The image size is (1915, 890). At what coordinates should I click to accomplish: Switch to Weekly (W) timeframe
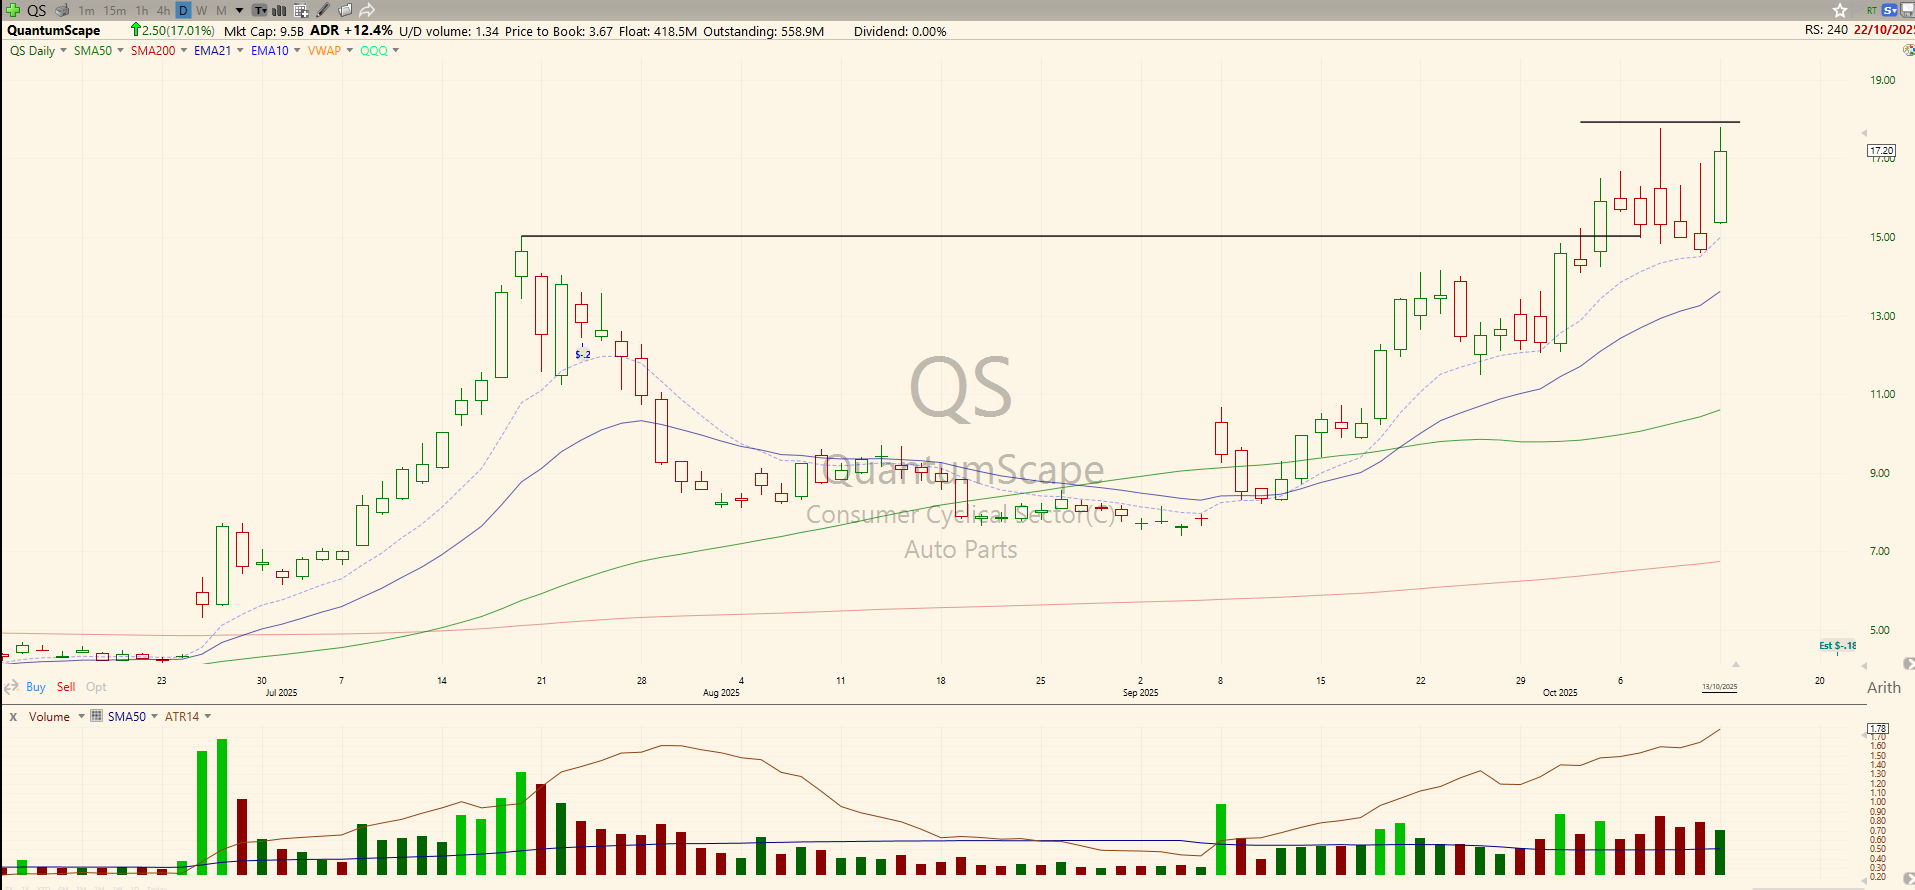(x=202, y=11)
